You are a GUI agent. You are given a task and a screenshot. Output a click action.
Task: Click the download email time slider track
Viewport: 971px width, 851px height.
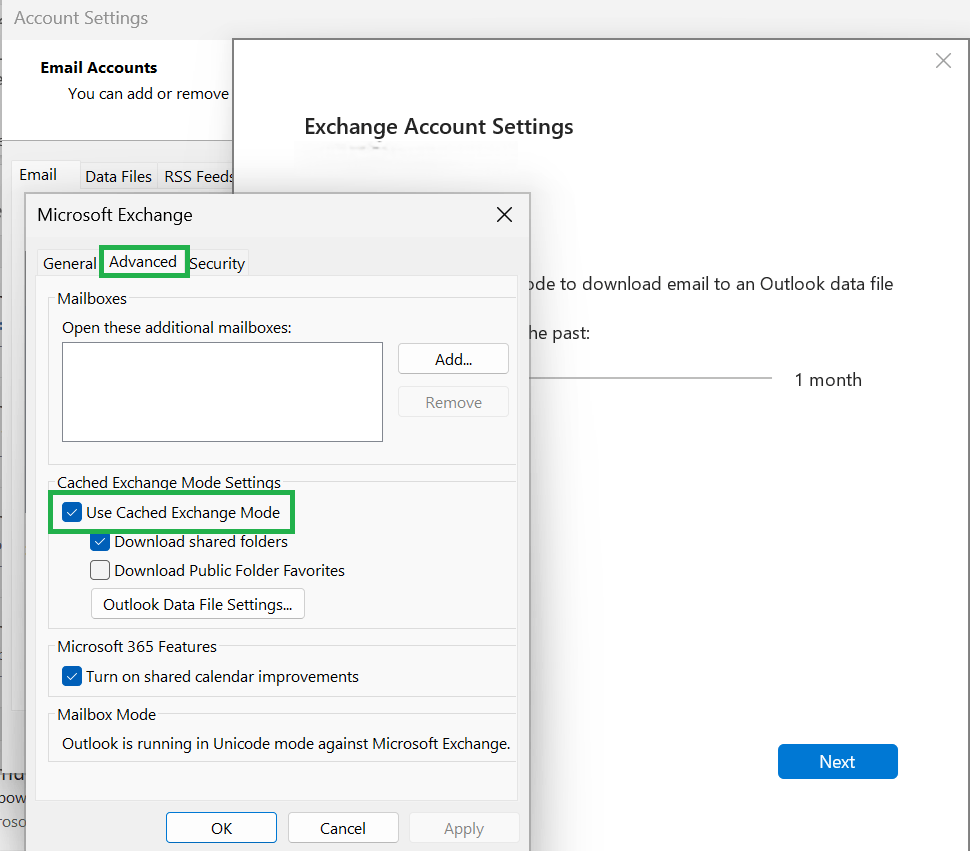point(650,378)
